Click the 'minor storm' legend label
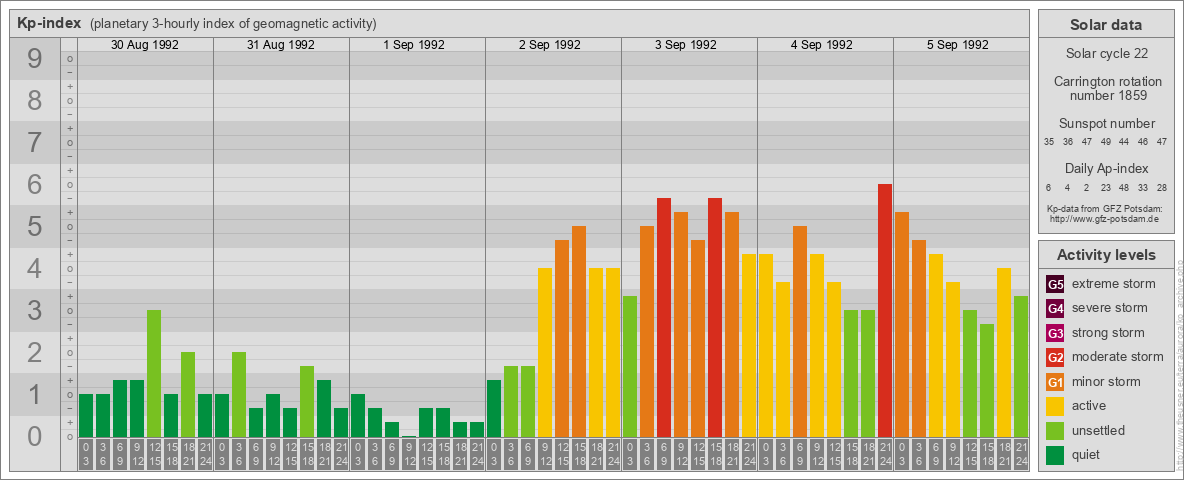The width and height of the screenshot is (1184, 480). (x=1106, y=381)
